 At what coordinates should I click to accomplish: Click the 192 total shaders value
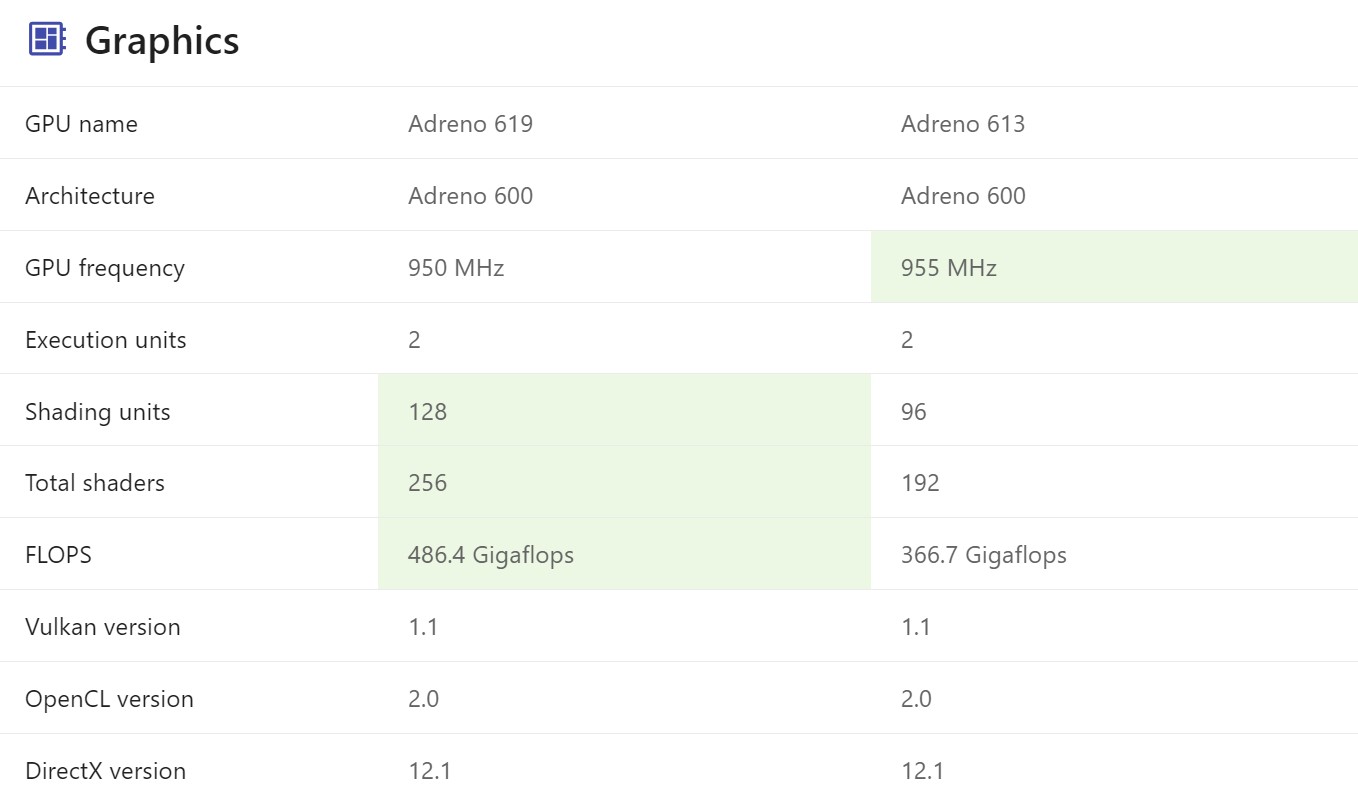tap(920, 483)
